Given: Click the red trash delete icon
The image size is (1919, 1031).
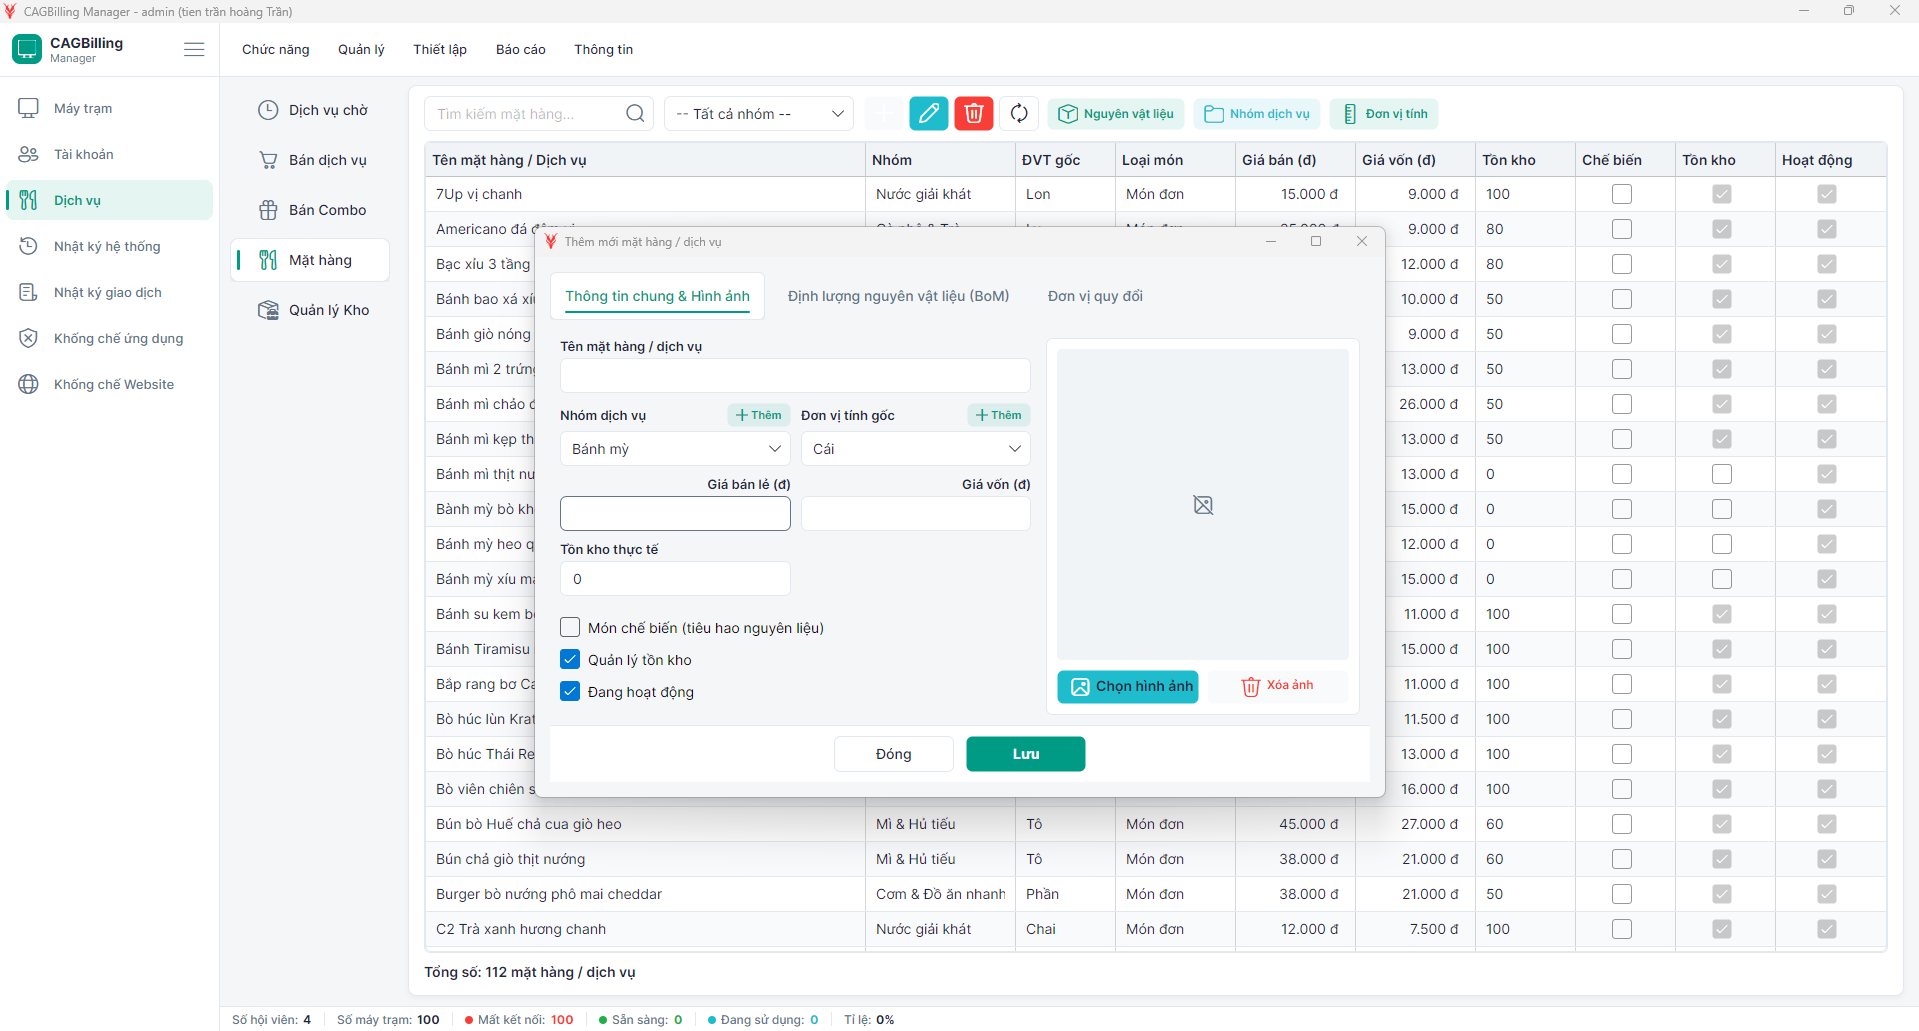Looking at the screenshot, I should [x=973, y=113].
